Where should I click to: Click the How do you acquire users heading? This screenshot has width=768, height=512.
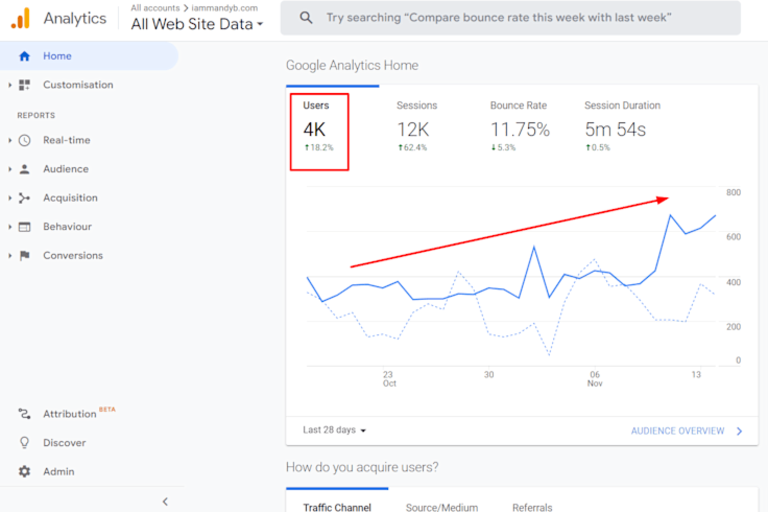pyautogui.click(x=362, y=467)
